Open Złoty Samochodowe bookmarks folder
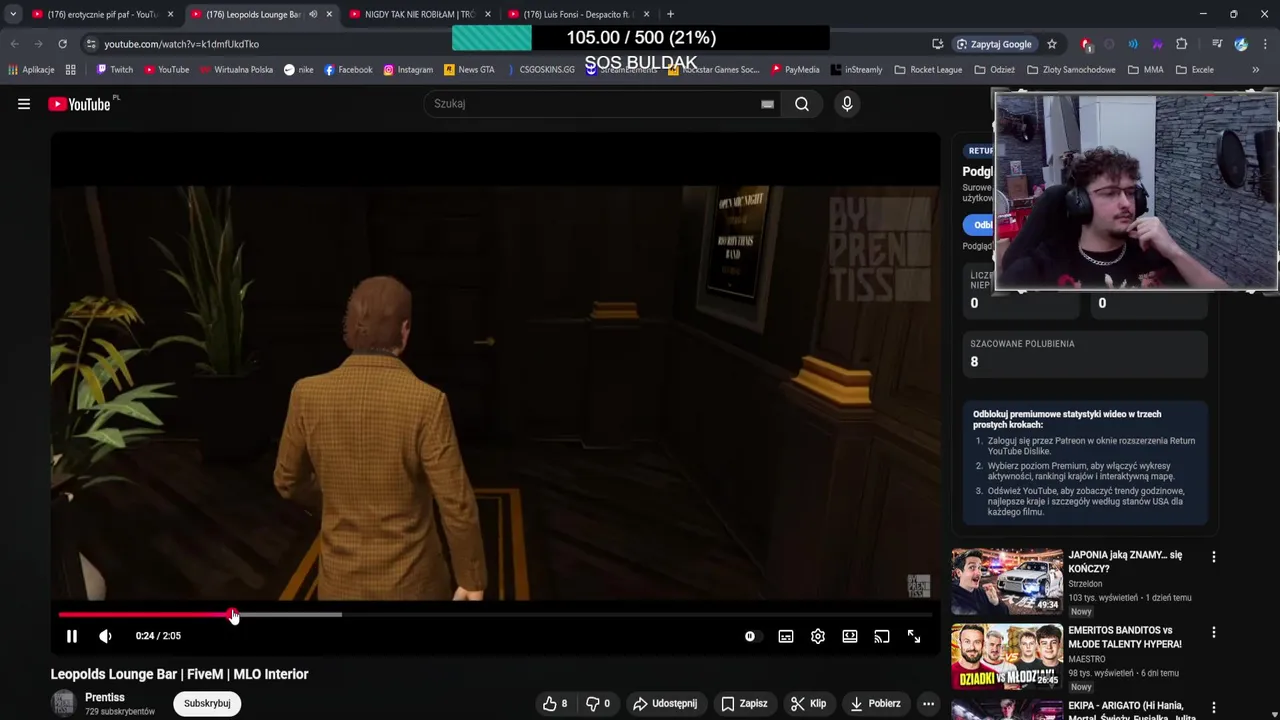This screenshot has height=720, width=1280. (x=1069, y=70)
